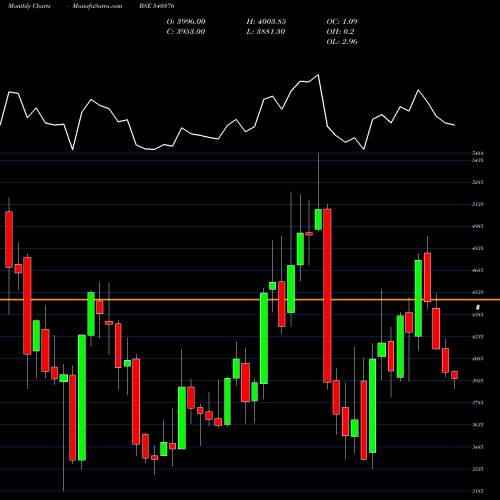Viewport: 500px width, 500px height.
Task: Click the 5494 price axis label
Action: [478, 153]
